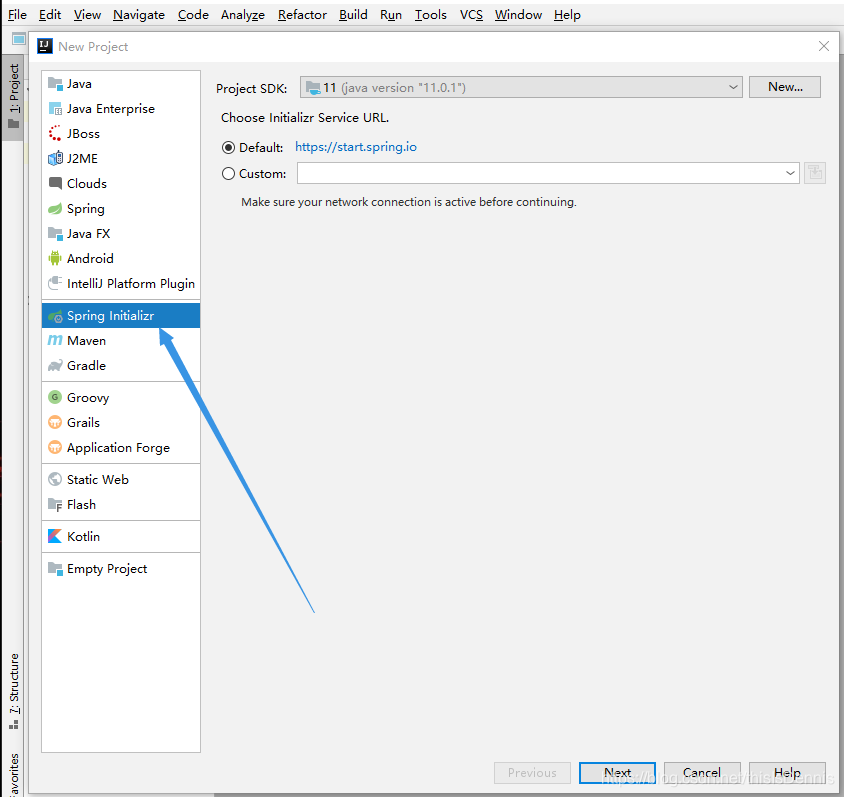The height and width of the screenshot is (797, 844).
Task: Open the 1: Project side tab
Action: (x=13, y=96)
